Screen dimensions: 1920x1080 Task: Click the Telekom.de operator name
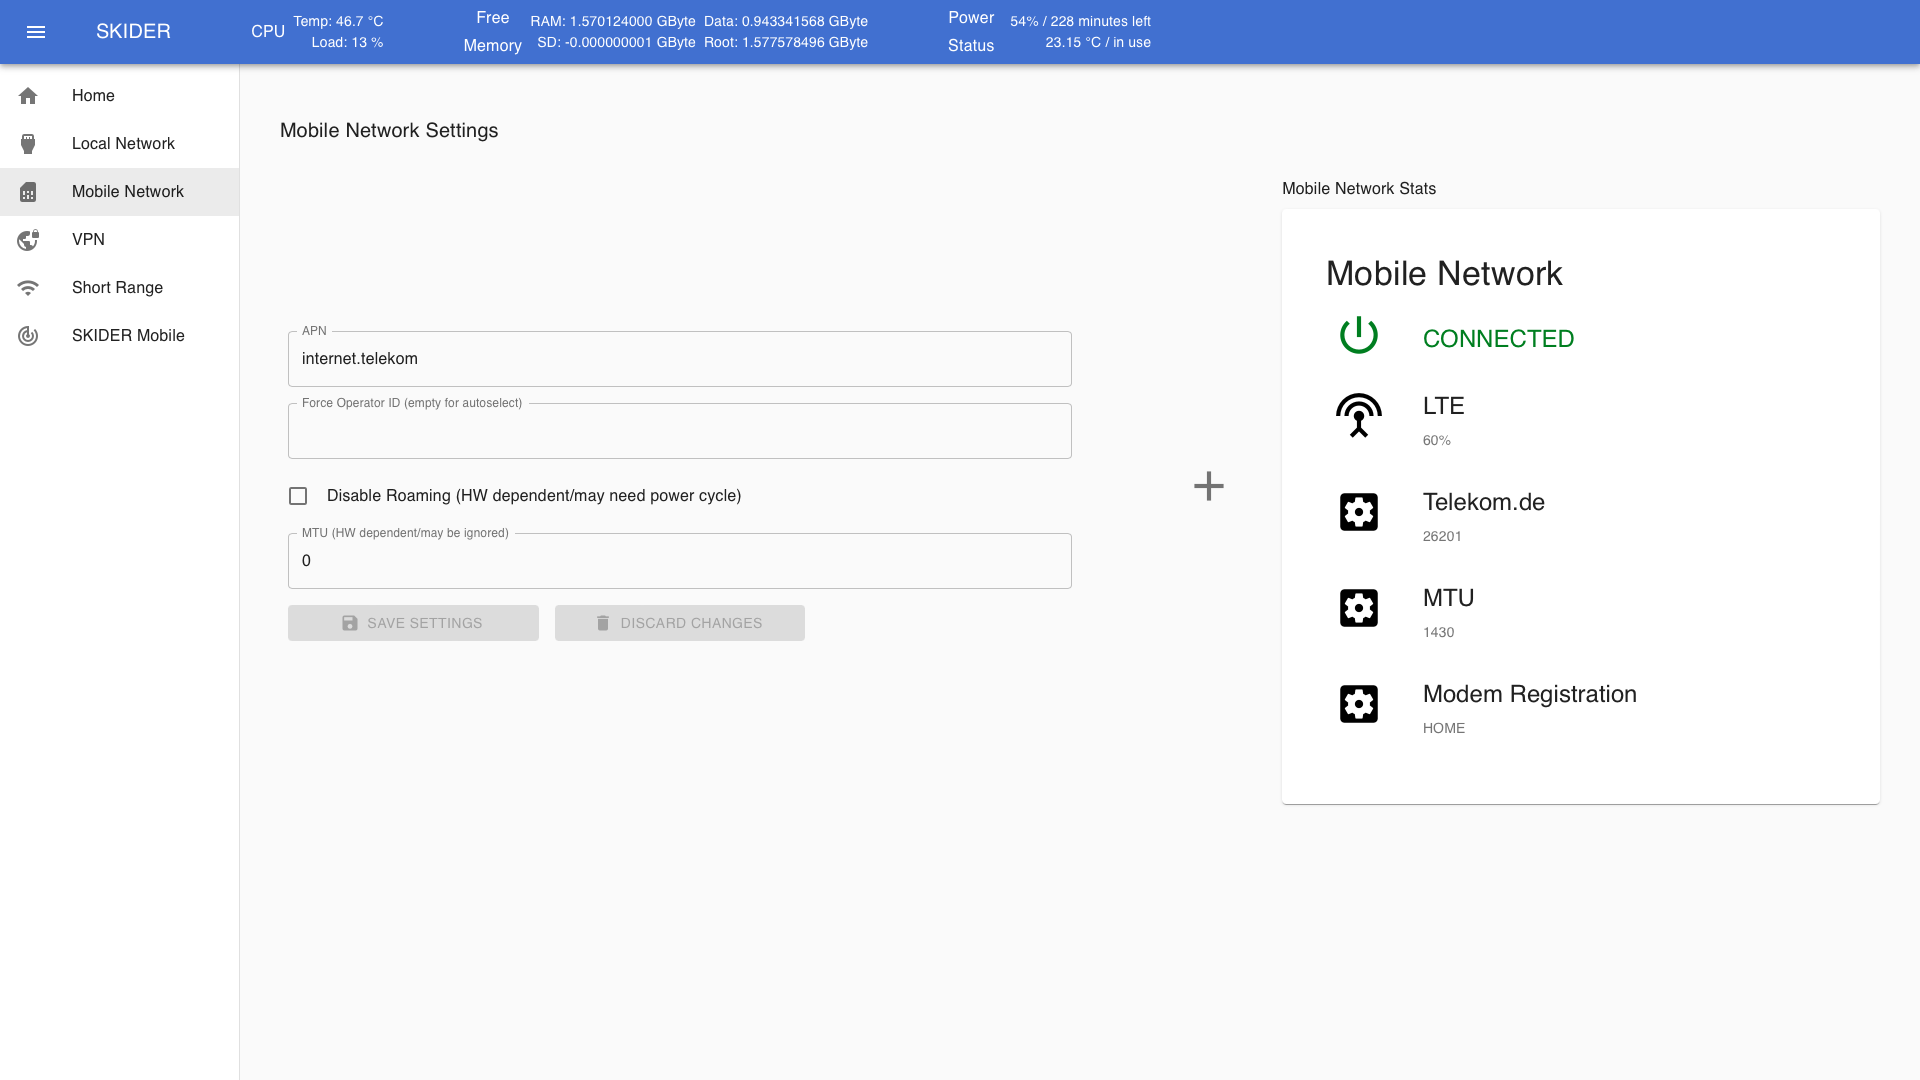1483,502
